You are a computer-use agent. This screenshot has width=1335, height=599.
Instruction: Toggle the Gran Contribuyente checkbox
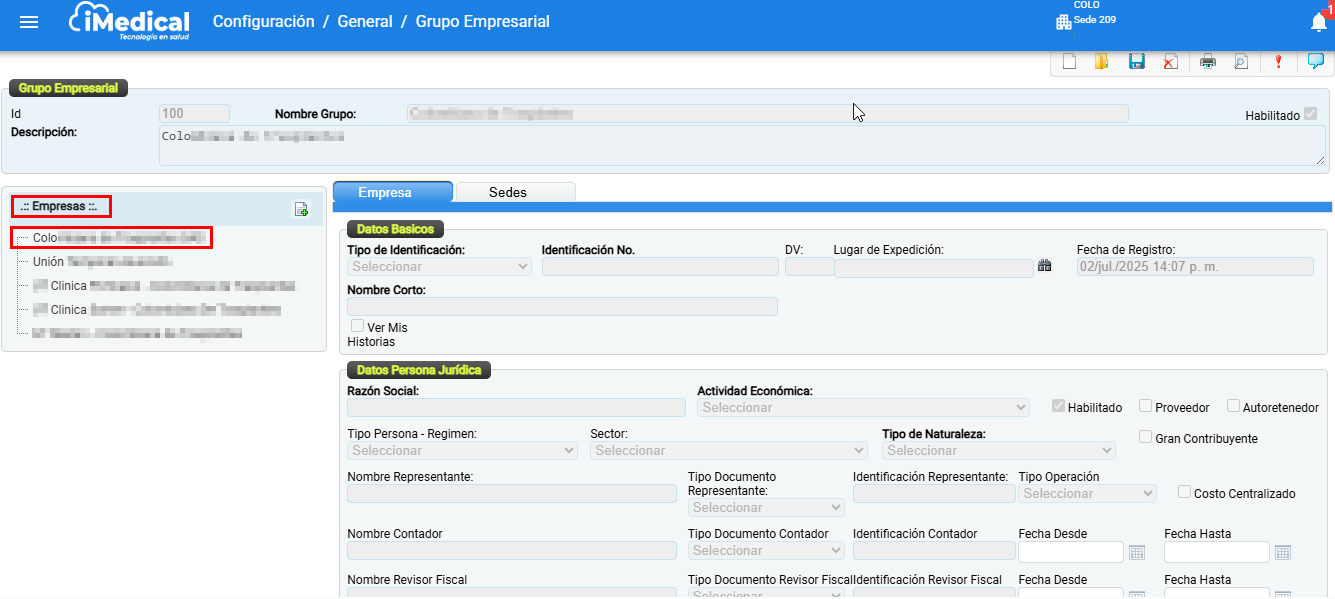click(x=1146, y=437)
